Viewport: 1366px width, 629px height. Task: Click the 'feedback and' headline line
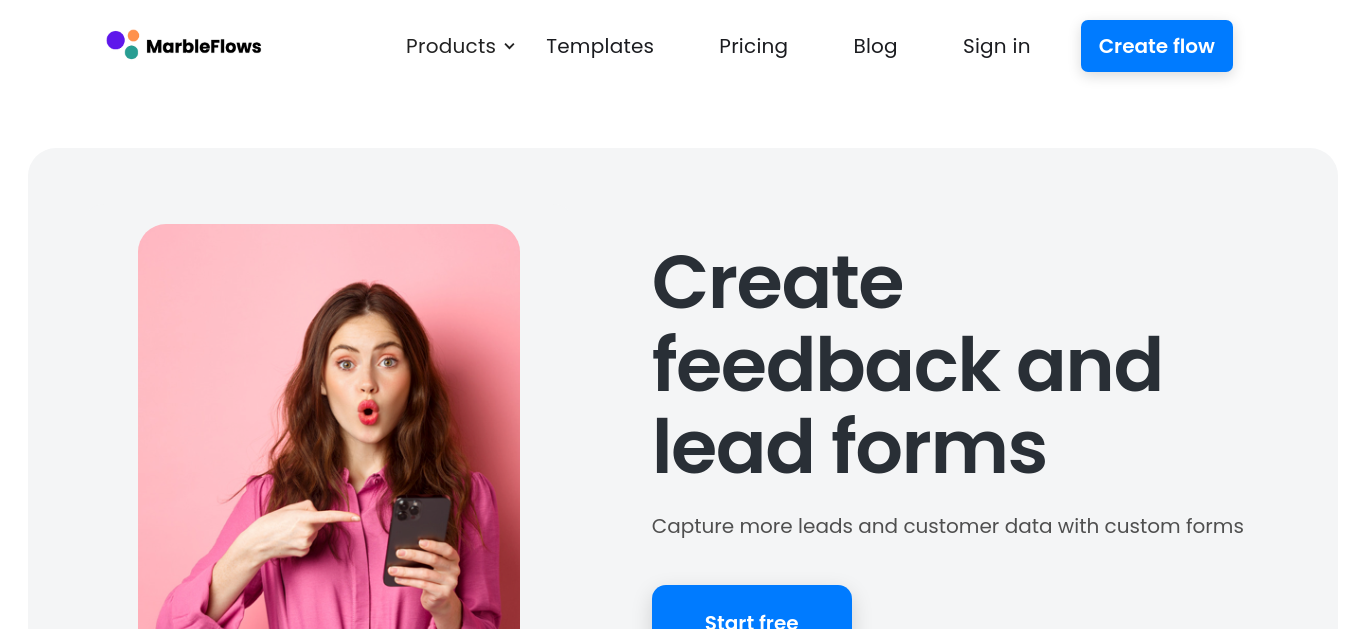(907, 365)
